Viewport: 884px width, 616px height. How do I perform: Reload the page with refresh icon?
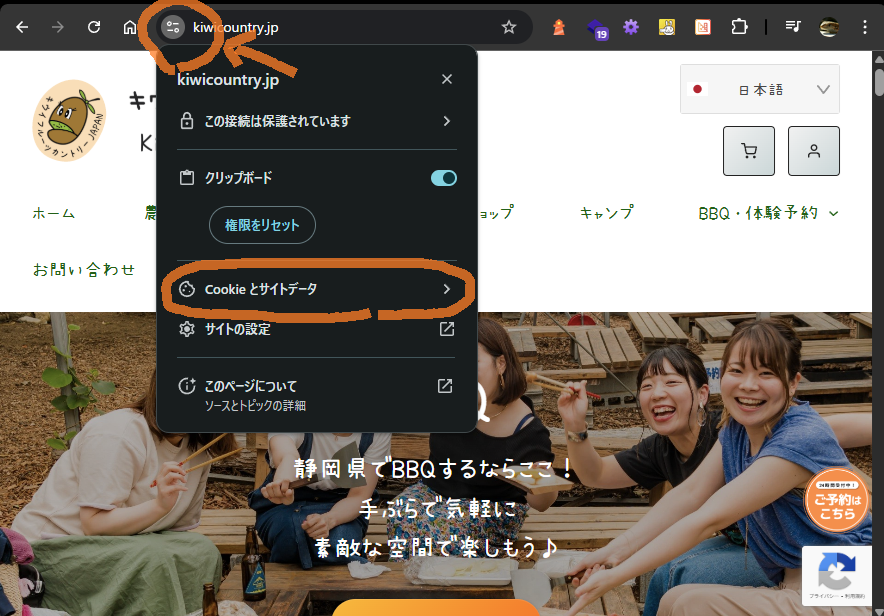(x=94, y=27)
